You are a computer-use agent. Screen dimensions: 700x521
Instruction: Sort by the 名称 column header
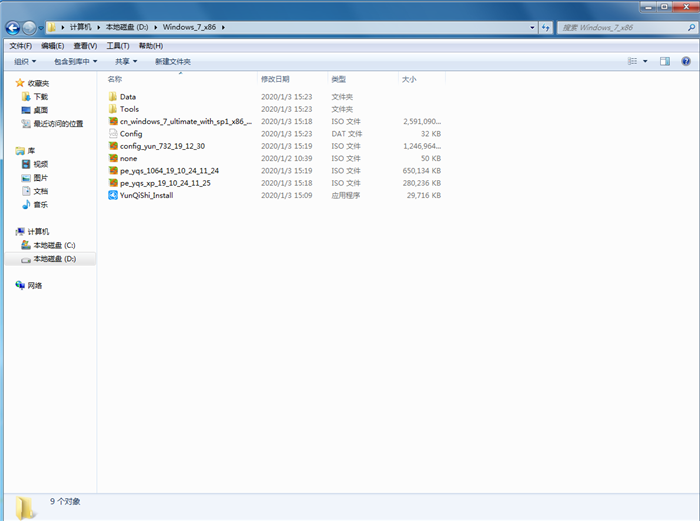[115, 79]
